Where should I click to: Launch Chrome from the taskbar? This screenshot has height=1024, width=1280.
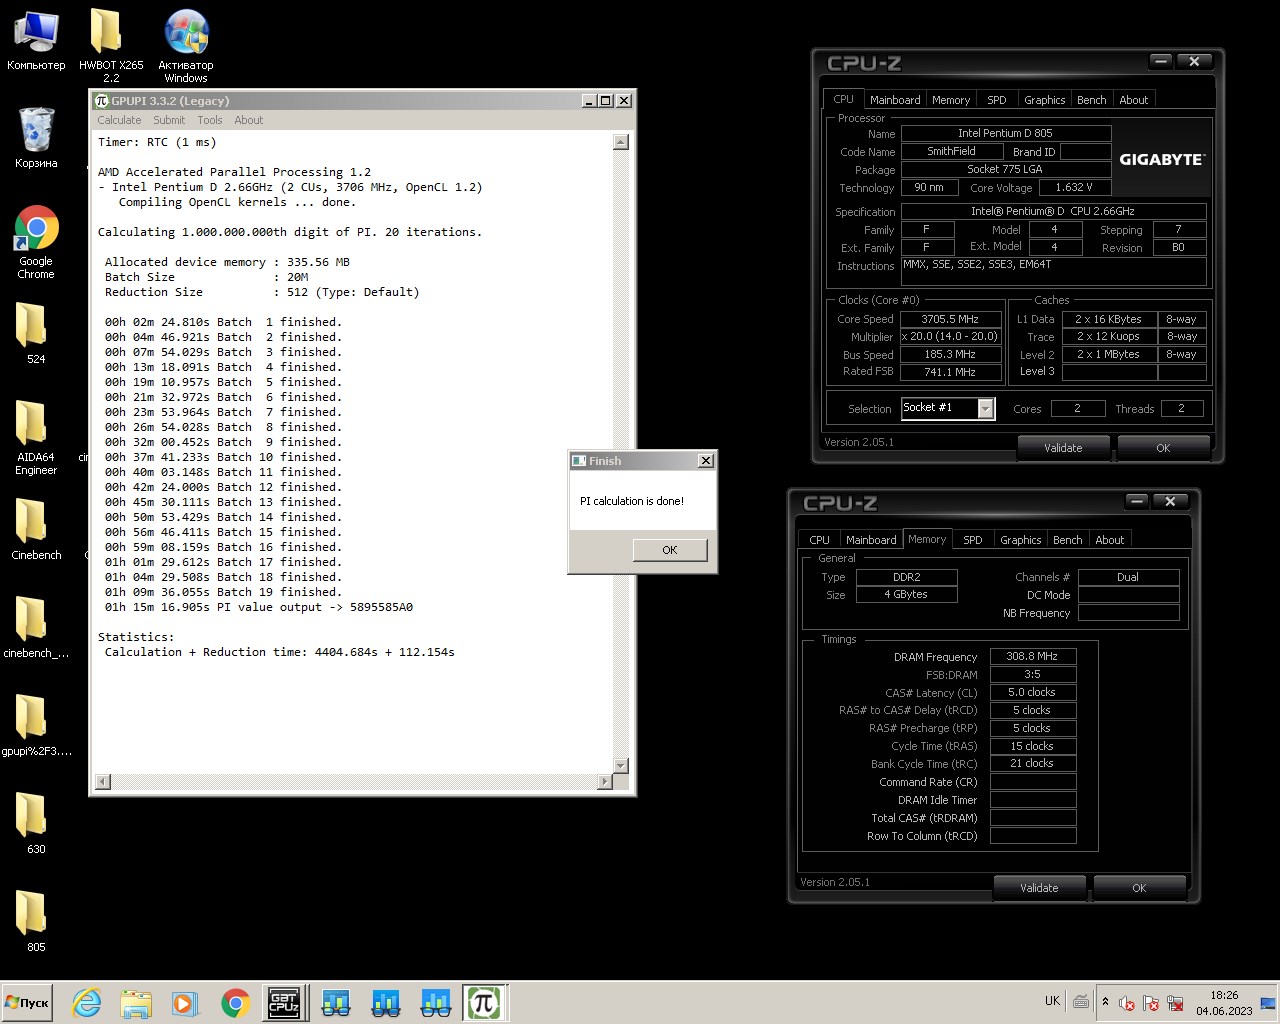click(x=235, y=1002)
